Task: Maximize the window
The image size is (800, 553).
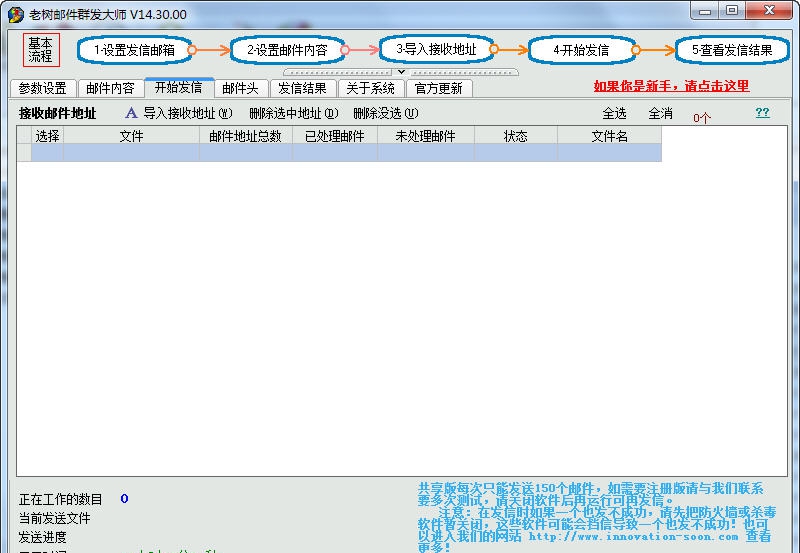Action: [x=732, y=11]
